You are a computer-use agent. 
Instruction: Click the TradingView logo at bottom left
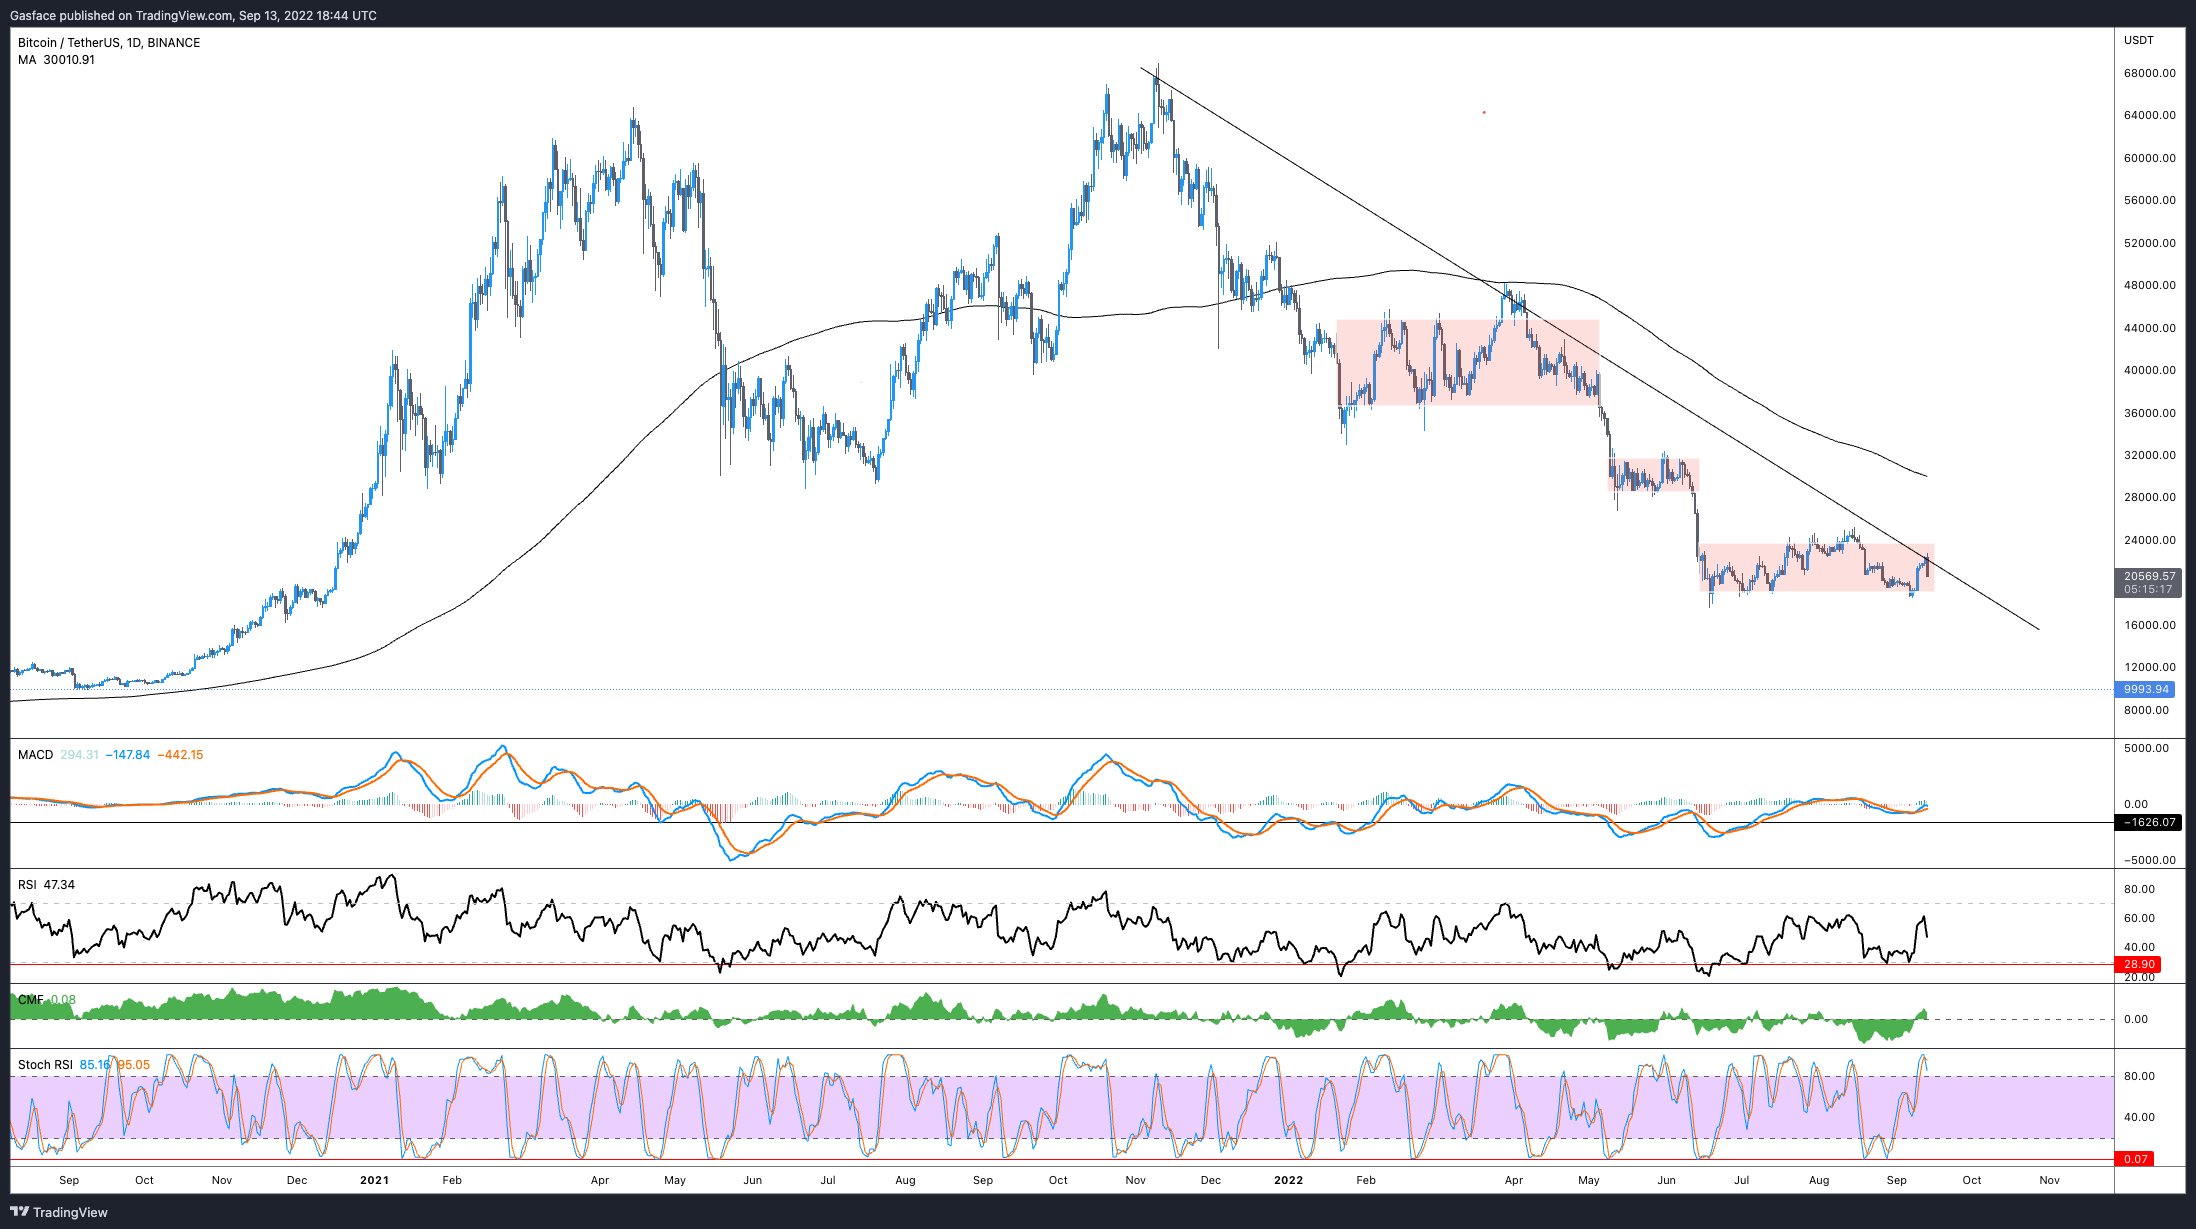[x=58, y=1212]
